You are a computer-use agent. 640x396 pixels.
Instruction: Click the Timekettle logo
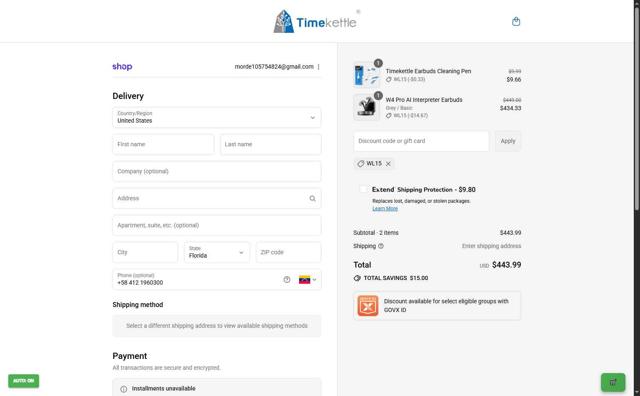tap(317, 21)
